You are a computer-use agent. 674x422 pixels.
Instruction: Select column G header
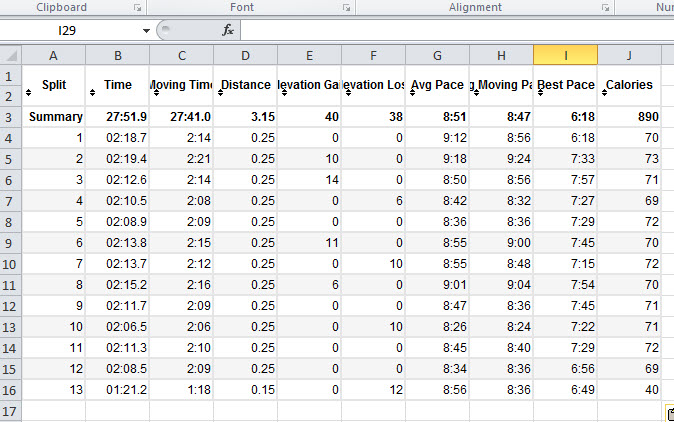(437, 55)
